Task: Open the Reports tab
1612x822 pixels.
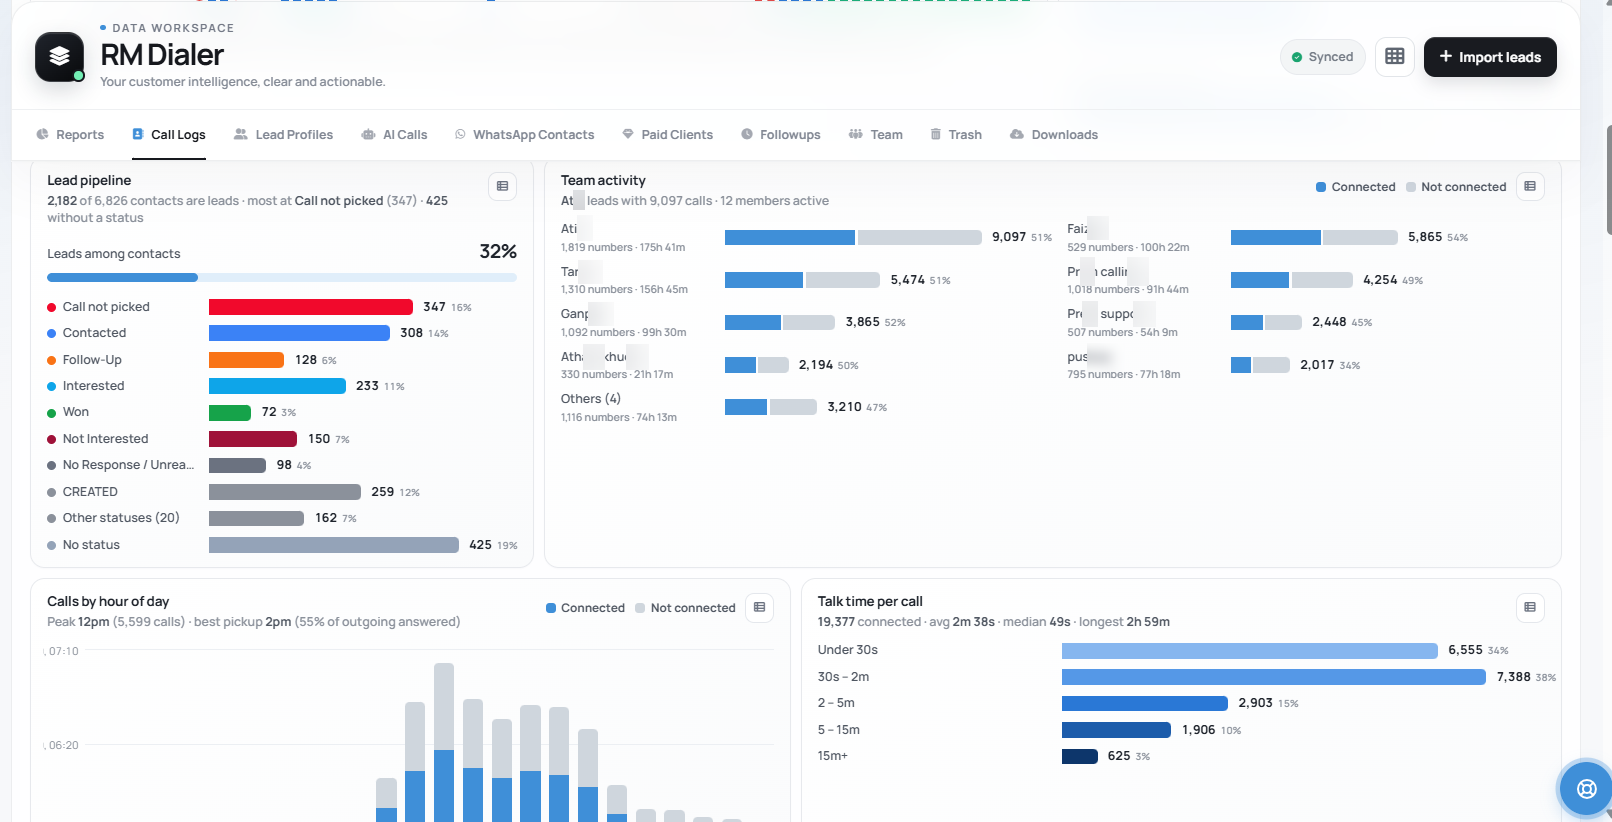Action: point(70,135)
